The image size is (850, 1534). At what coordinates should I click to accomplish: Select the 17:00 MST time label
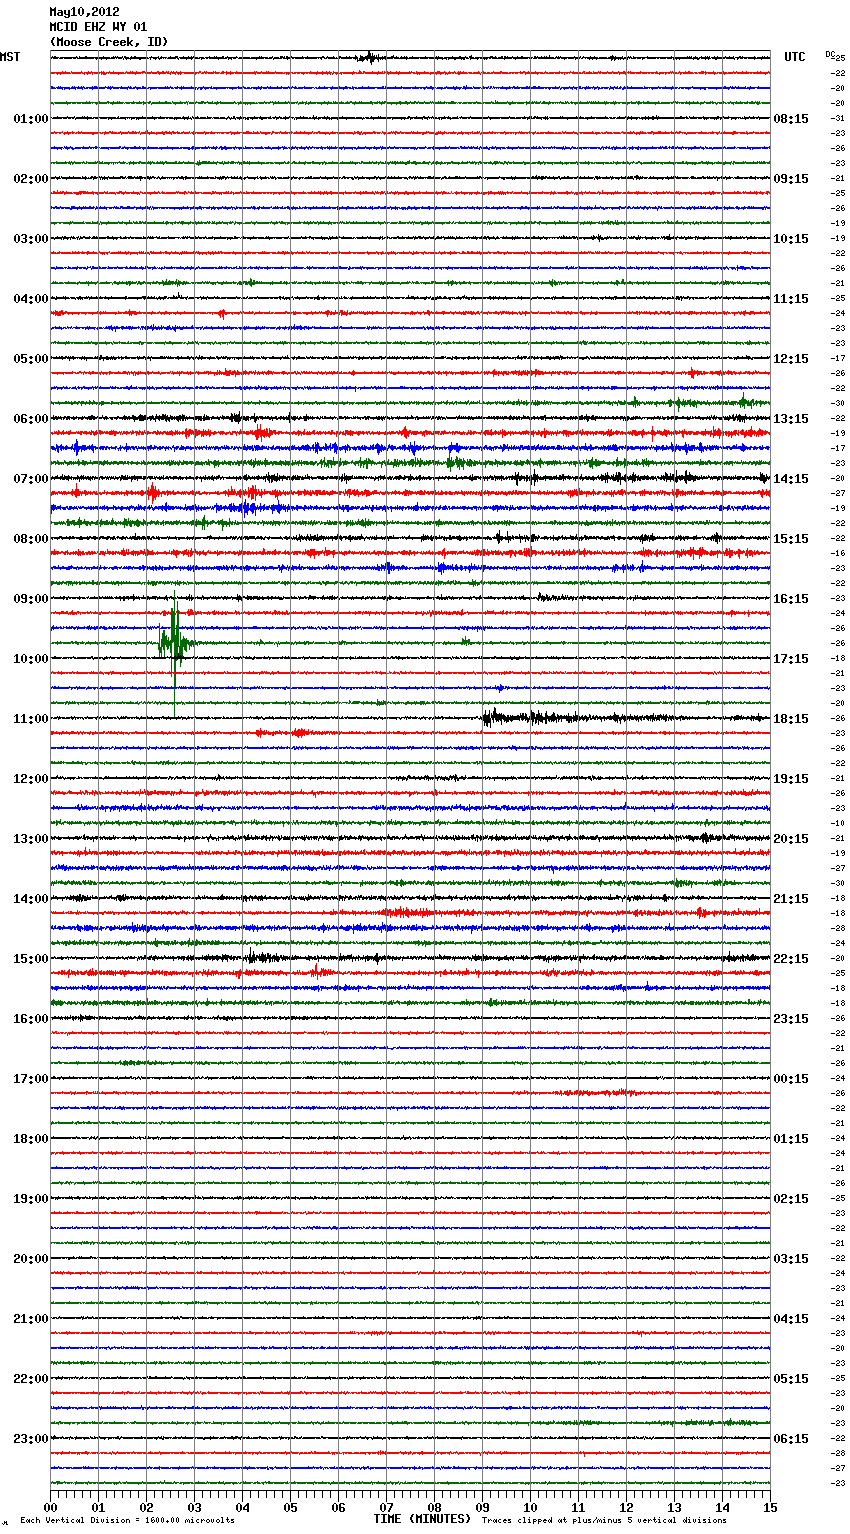pyautogui.click(x=31, y=1079)
